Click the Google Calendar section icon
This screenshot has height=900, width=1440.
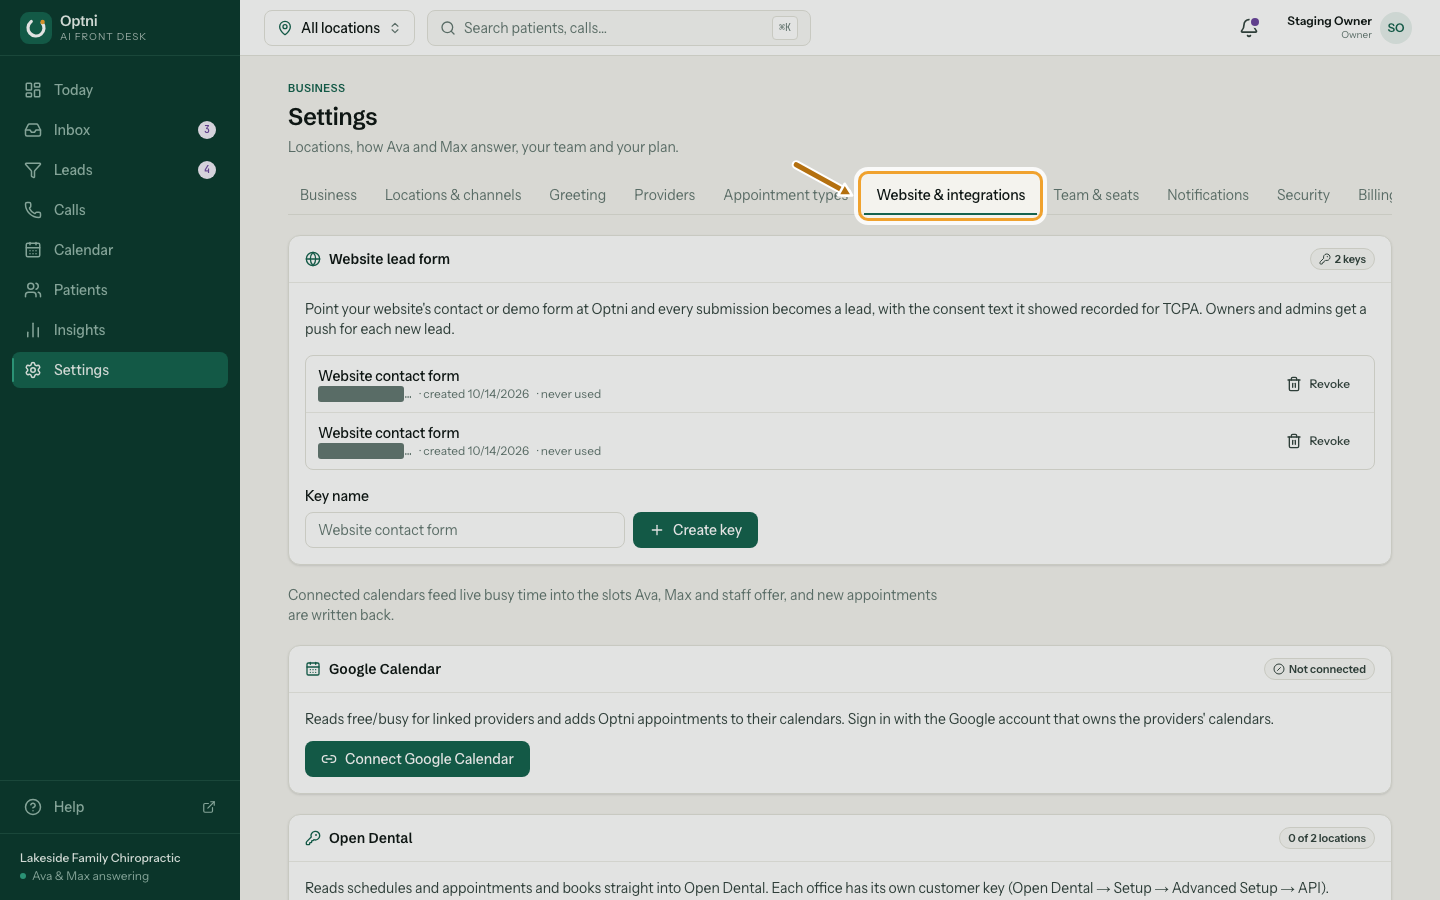point(313,669)
